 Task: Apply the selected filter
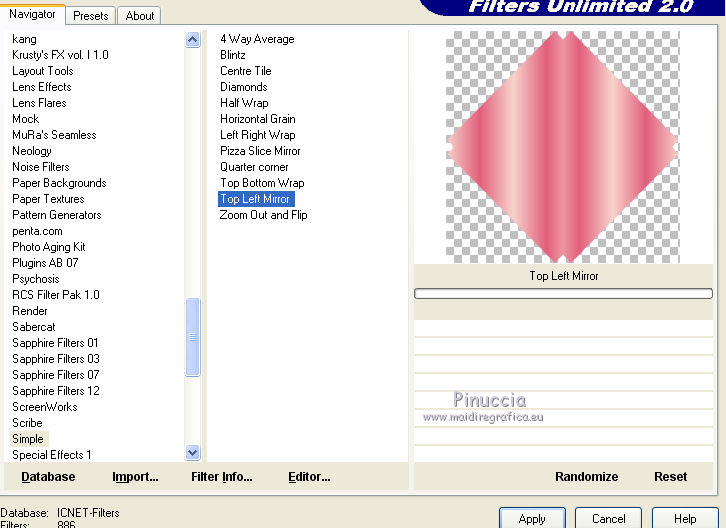click(x=532, y=518)
